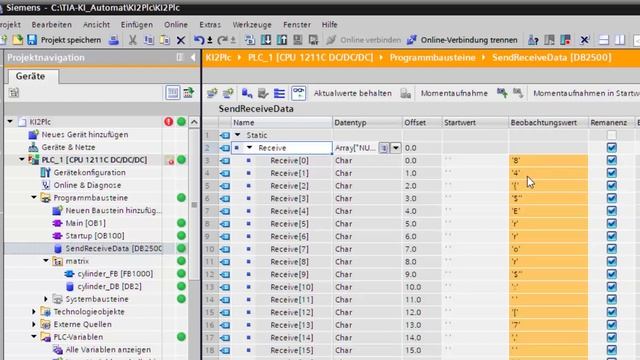This screenshot has width=640, height=360.
Task: Click the Redo arrow icon
Action: click(x=222, y=40)
